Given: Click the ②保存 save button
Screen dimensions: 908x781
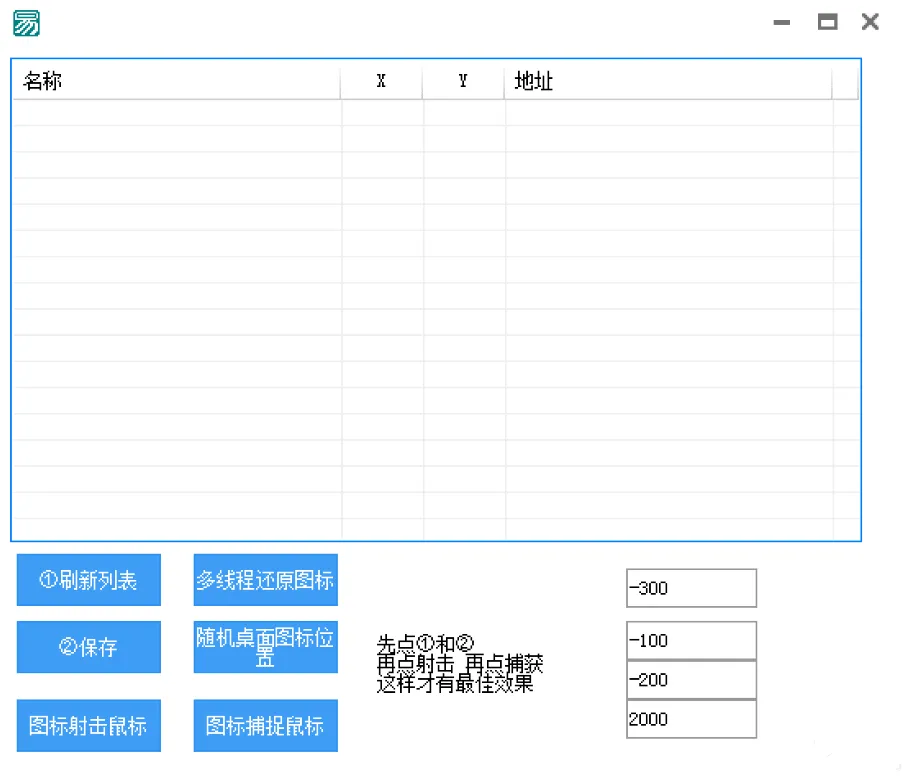Looking at the screenshot, I should pos(88,647).
